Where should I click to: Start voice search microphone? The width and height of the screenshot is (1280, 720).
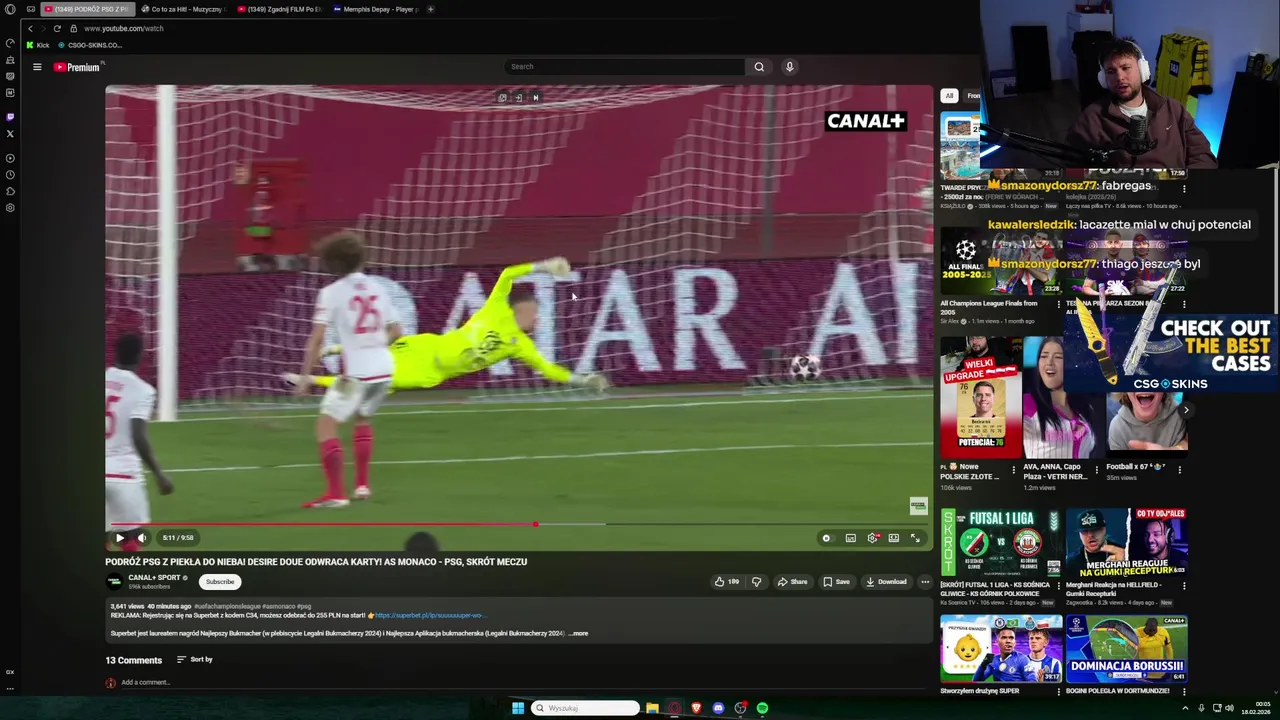(789, 67)
